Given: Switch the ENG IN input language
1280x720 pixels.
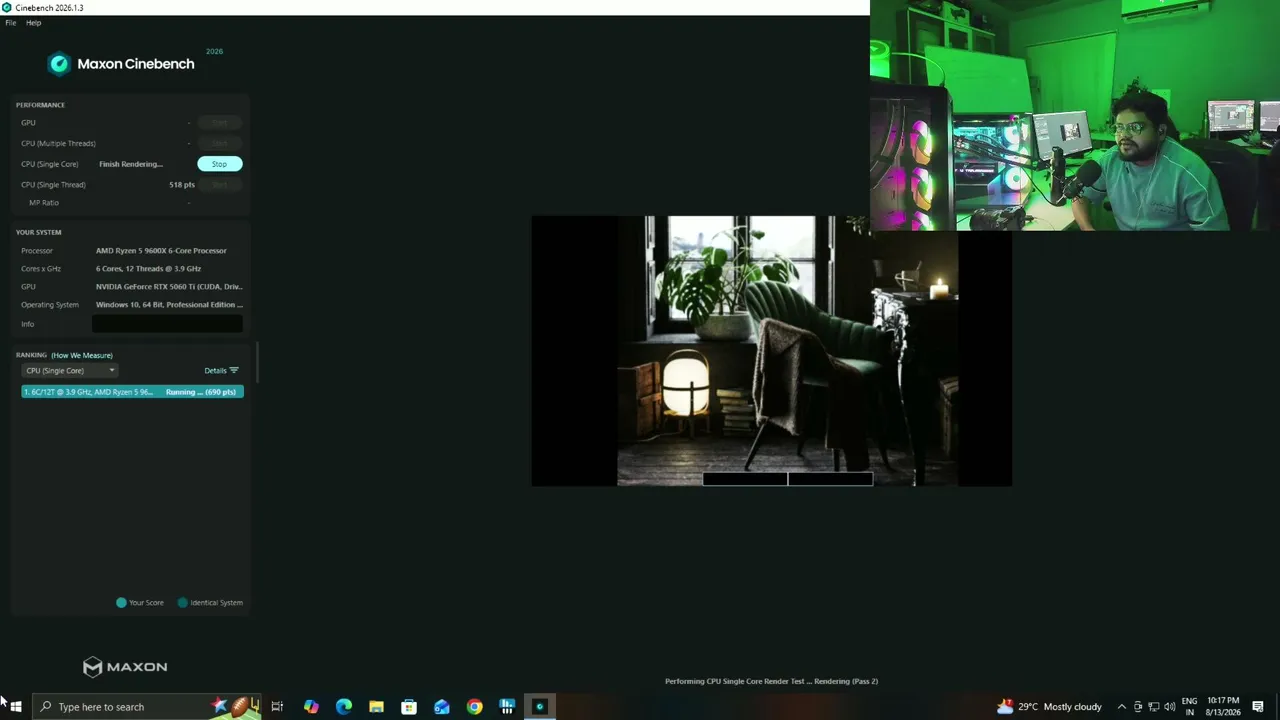Looking at the screenshot, I should [x=1190, y=707].
